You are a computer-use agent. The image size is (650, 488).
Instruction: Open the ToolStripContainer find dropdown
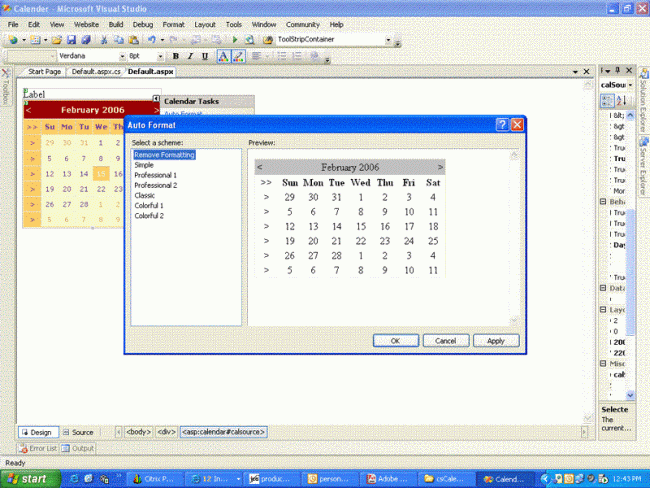388,39
